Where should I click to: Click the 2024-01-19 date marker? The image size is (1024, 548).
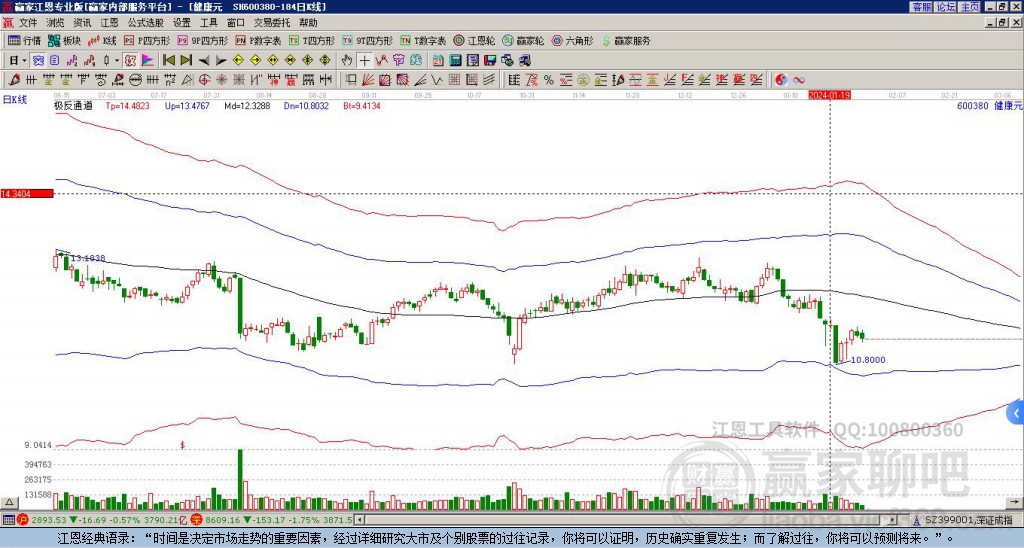coord(829,95)
